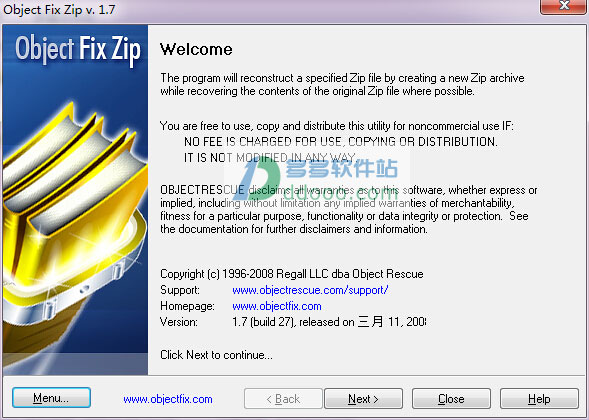This screenshot has height=420, width=589.
Task: Click the 'Support:' label
Action: point(180,290)
